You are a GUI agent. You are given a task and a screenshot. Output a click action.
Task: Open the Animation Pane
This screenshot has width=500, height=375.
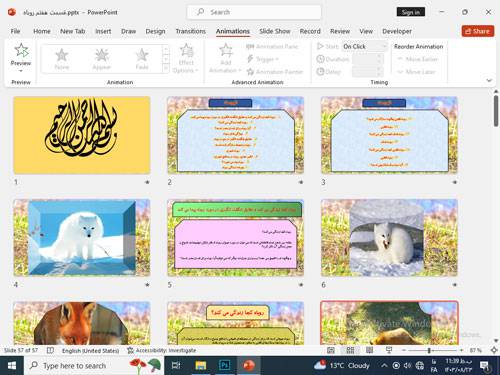click(272, 47)
